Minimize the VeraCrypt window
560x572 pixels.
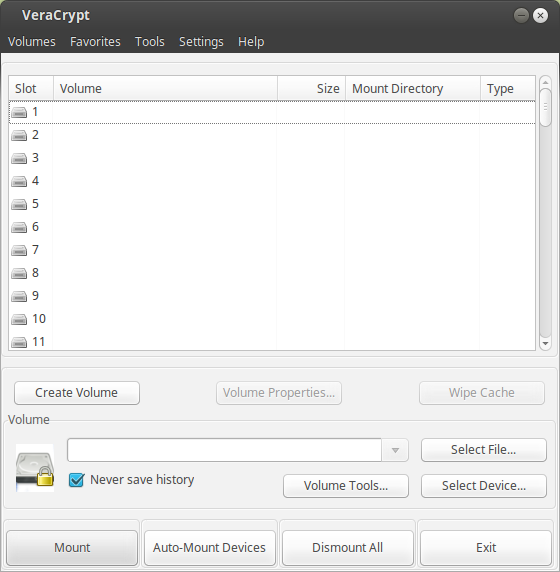point(521,15)
